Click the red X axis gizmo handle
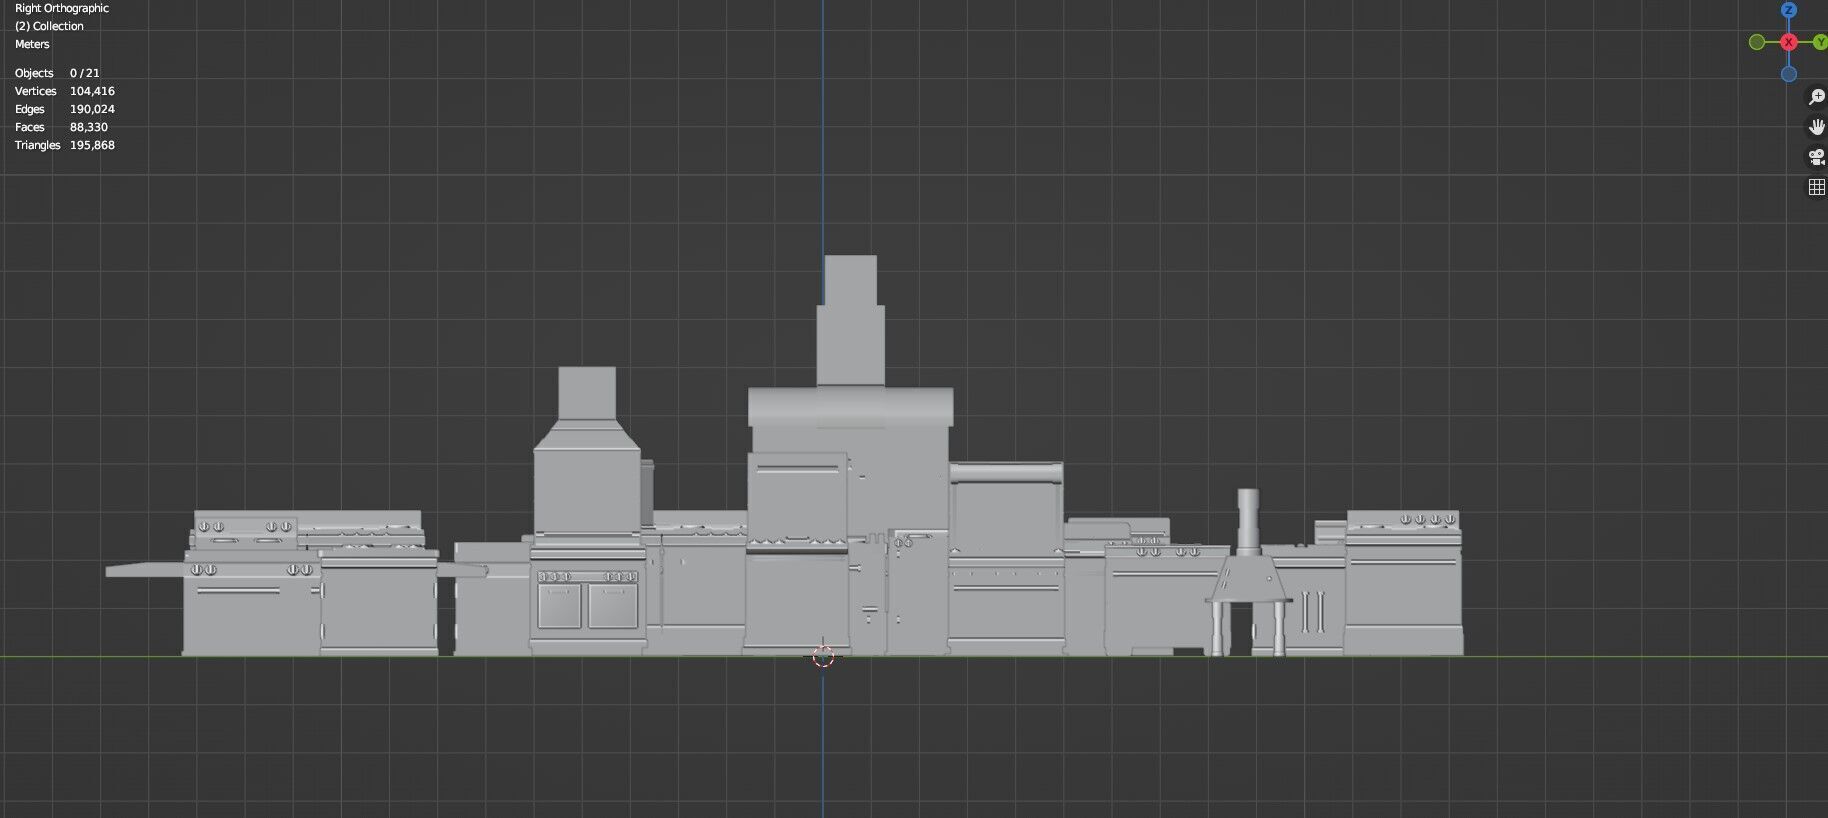1828x818 pixels. [1789, 42]
